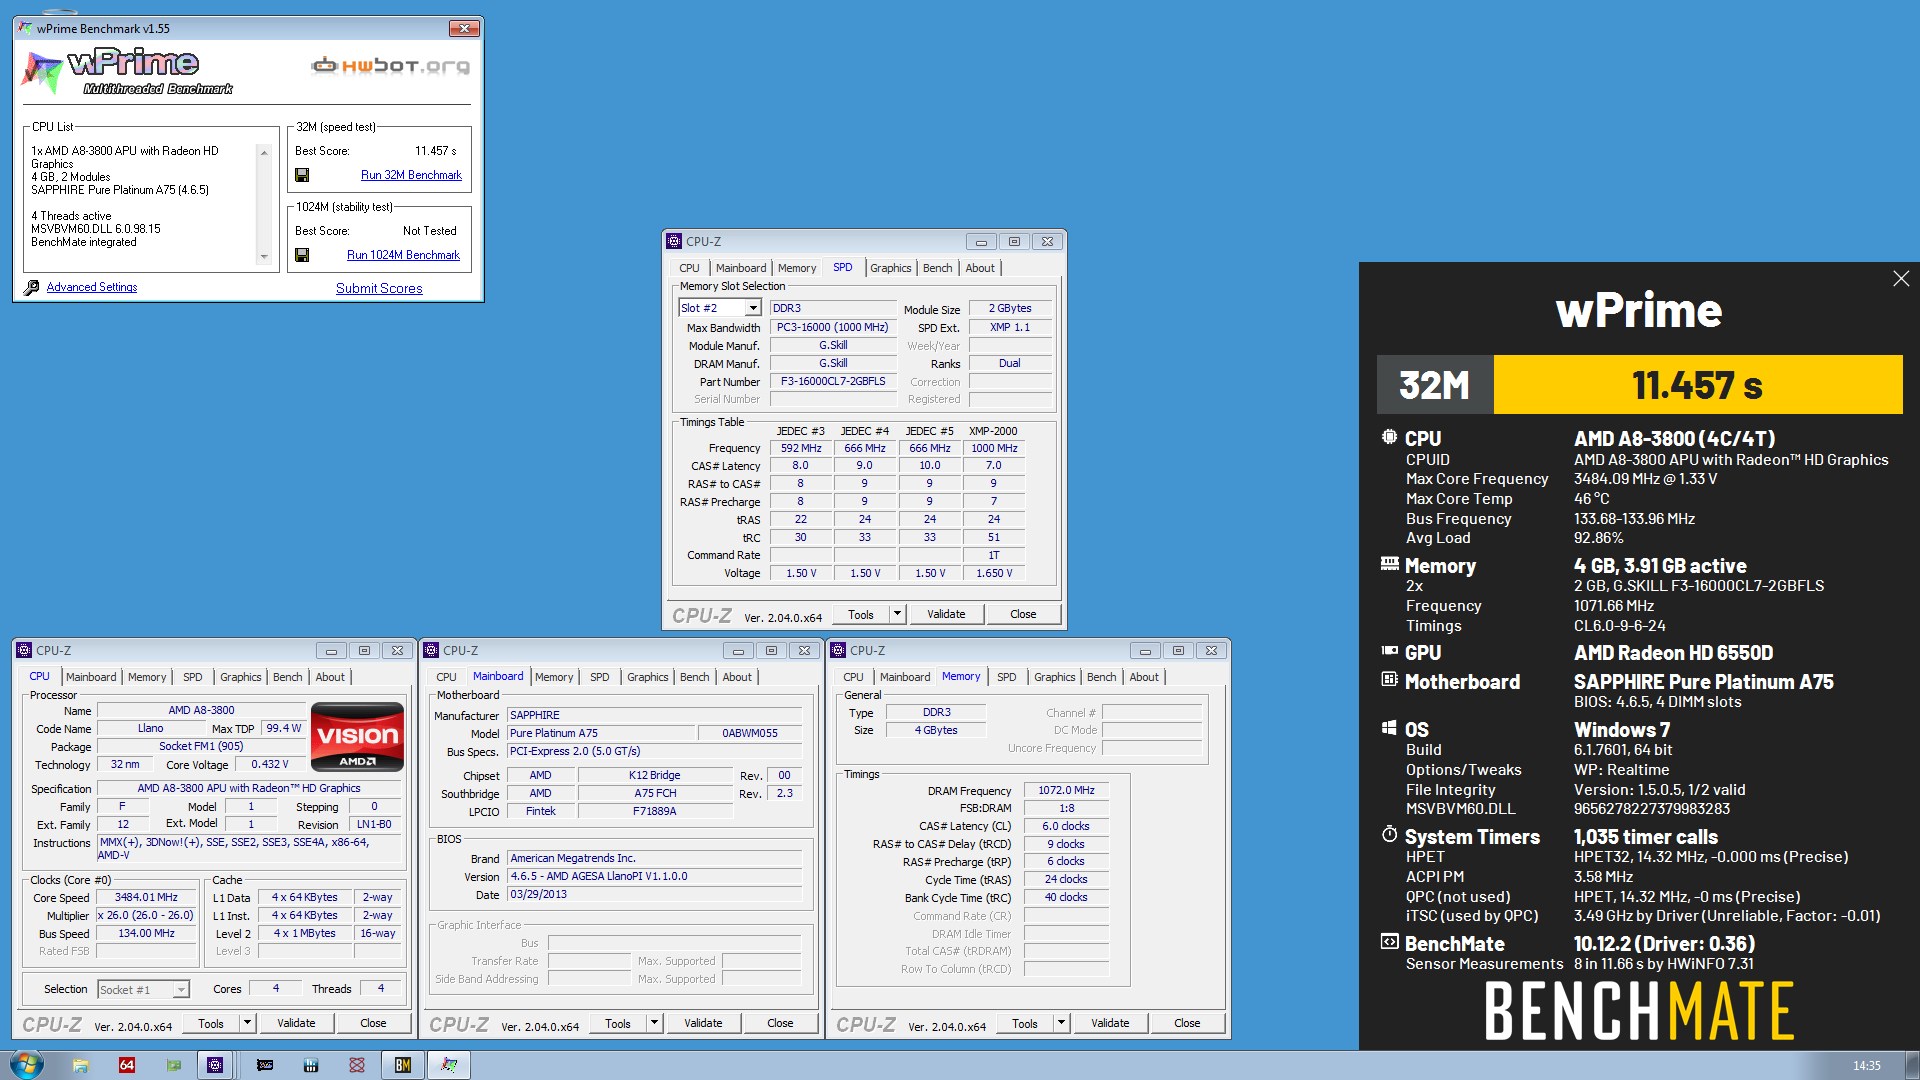Click the GPU icon in BenchMate panel
The height and width of the screenshot is (1080, 1920).
1389,651
